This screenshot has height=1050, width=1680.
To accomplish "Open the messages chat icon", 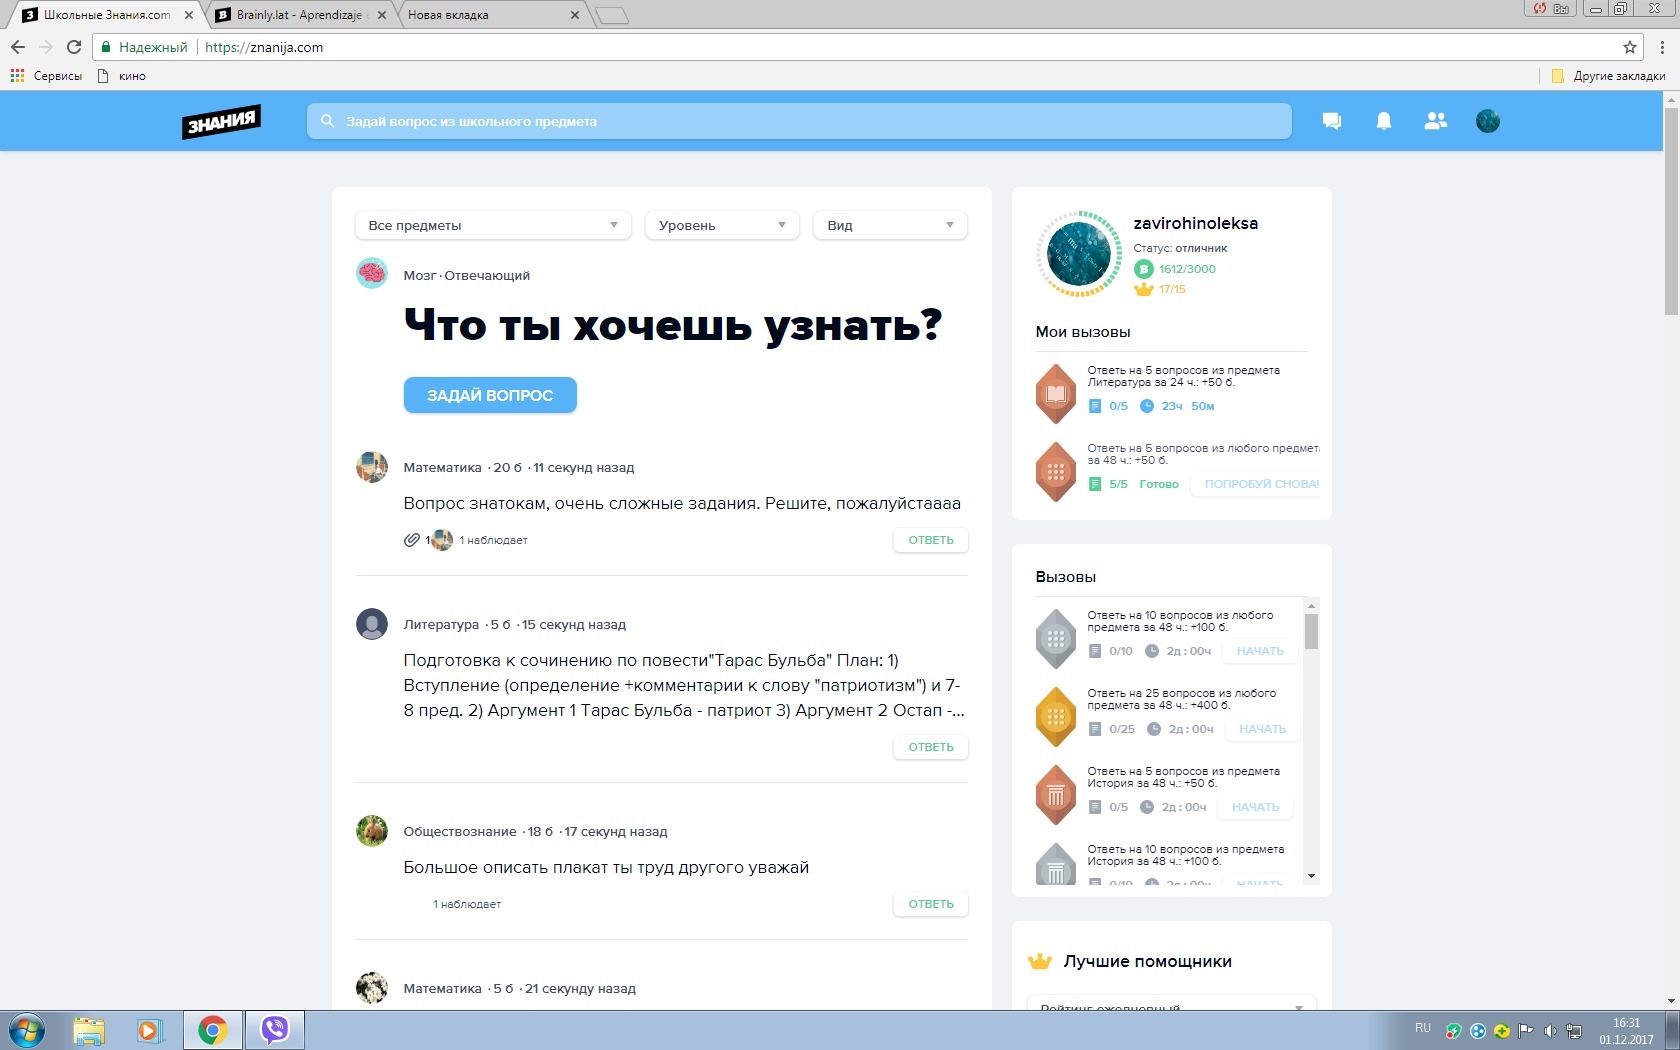I will tap(1331, 121).
